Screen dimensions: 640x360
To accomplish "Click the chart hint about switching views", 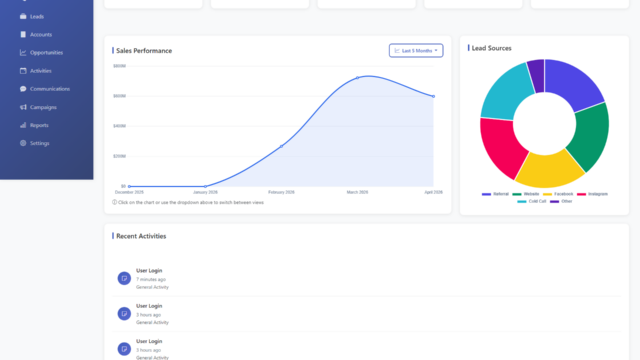I will pos(191,202).
